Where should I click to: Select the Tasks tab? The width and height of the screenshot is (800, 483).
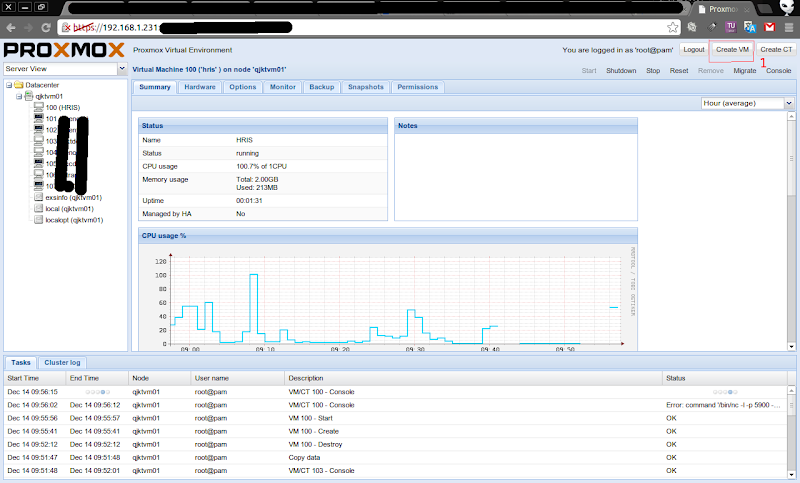(x=21, y=363)
